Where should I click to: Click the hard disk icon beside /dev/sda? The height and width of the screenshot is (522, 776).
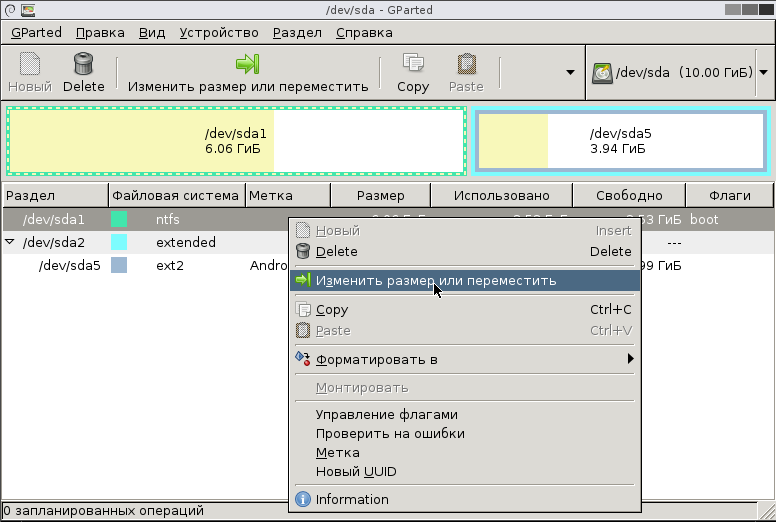[x=602, y=73]
